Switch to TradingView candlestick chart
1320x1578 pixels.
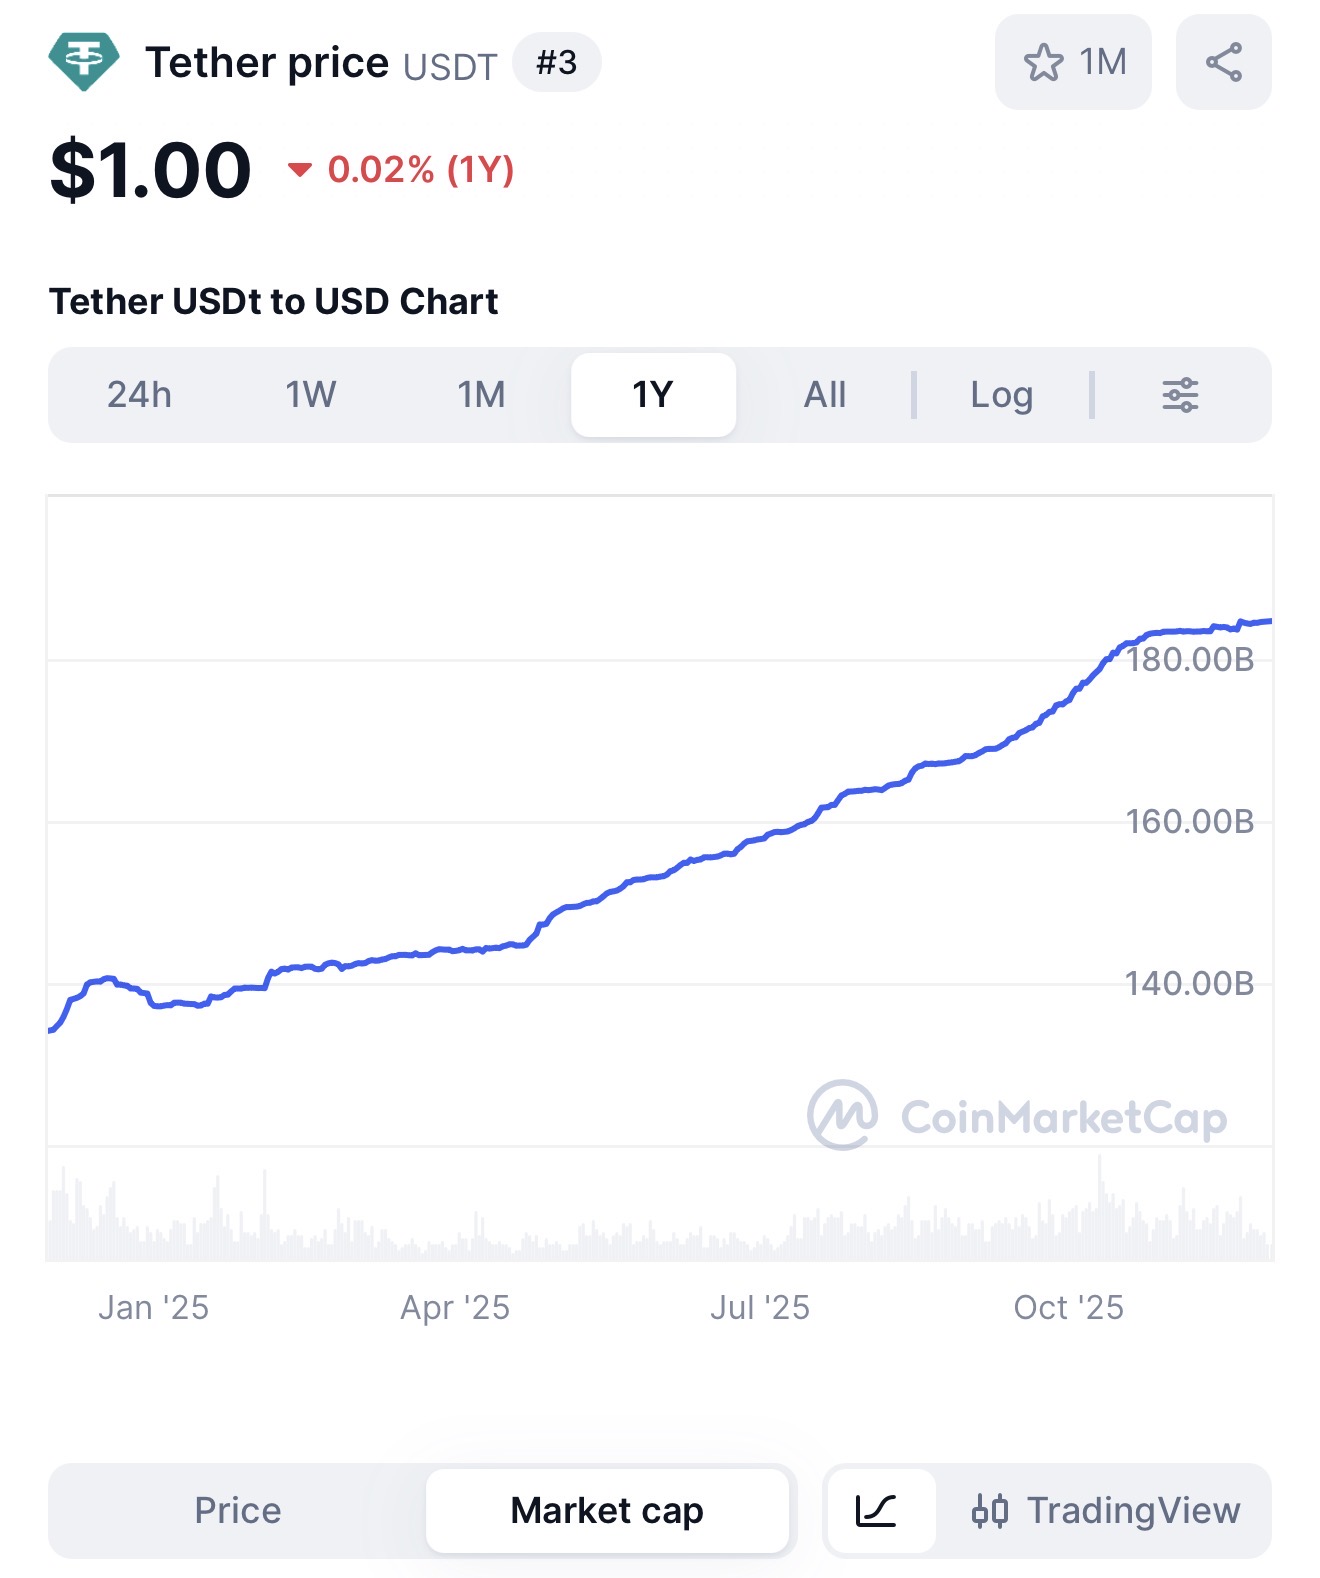[x=1105, y=1510]
